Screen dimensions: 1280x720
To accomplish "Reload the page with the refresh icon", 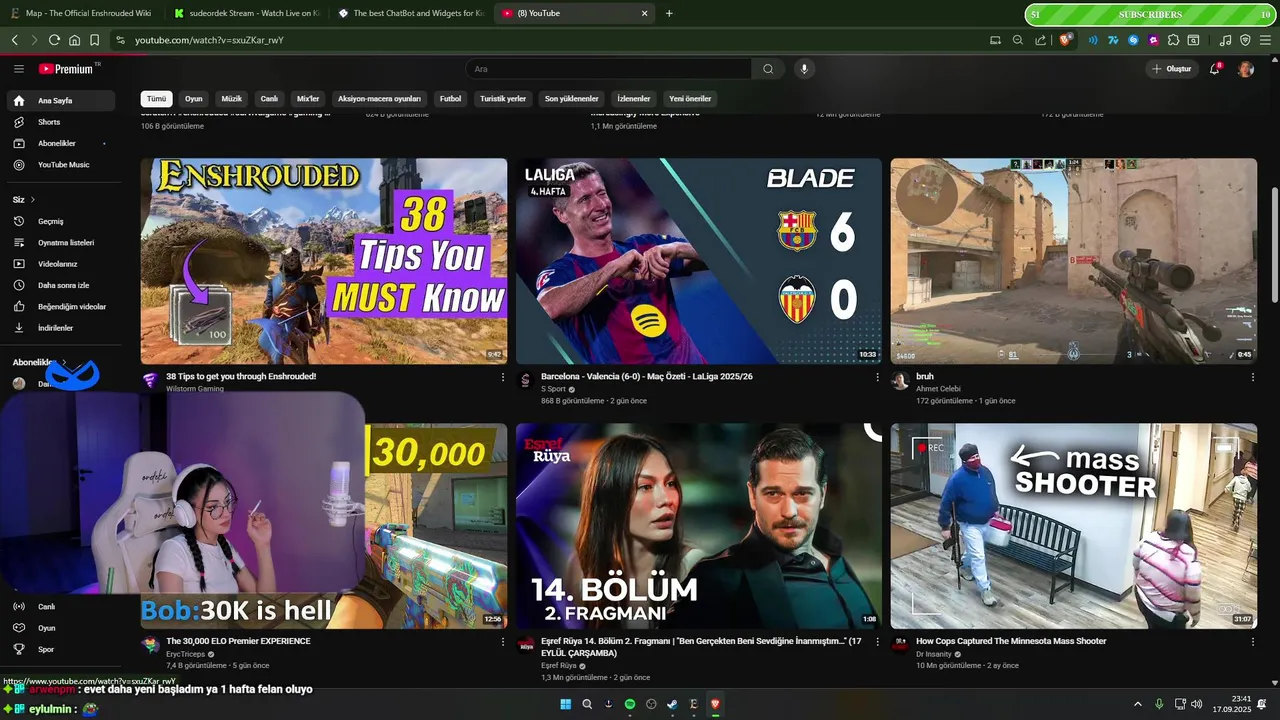I will click(54, 40).
